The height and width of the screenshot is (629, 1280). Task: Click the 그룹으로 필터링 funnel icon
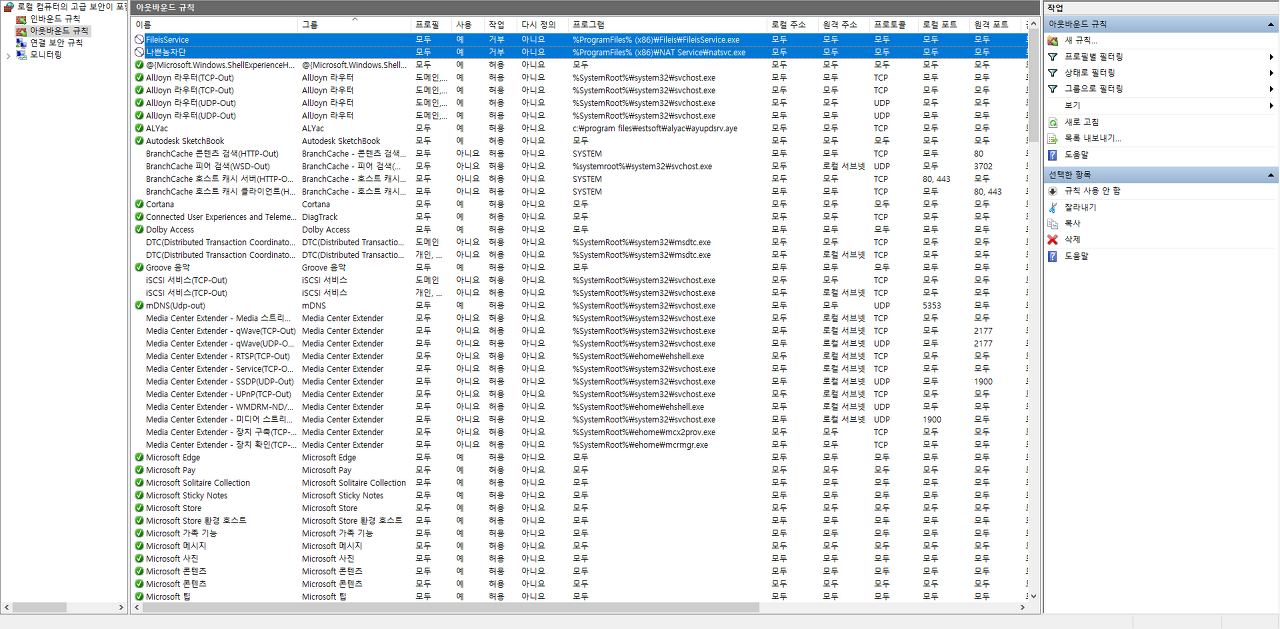[x=1052, y=89]
